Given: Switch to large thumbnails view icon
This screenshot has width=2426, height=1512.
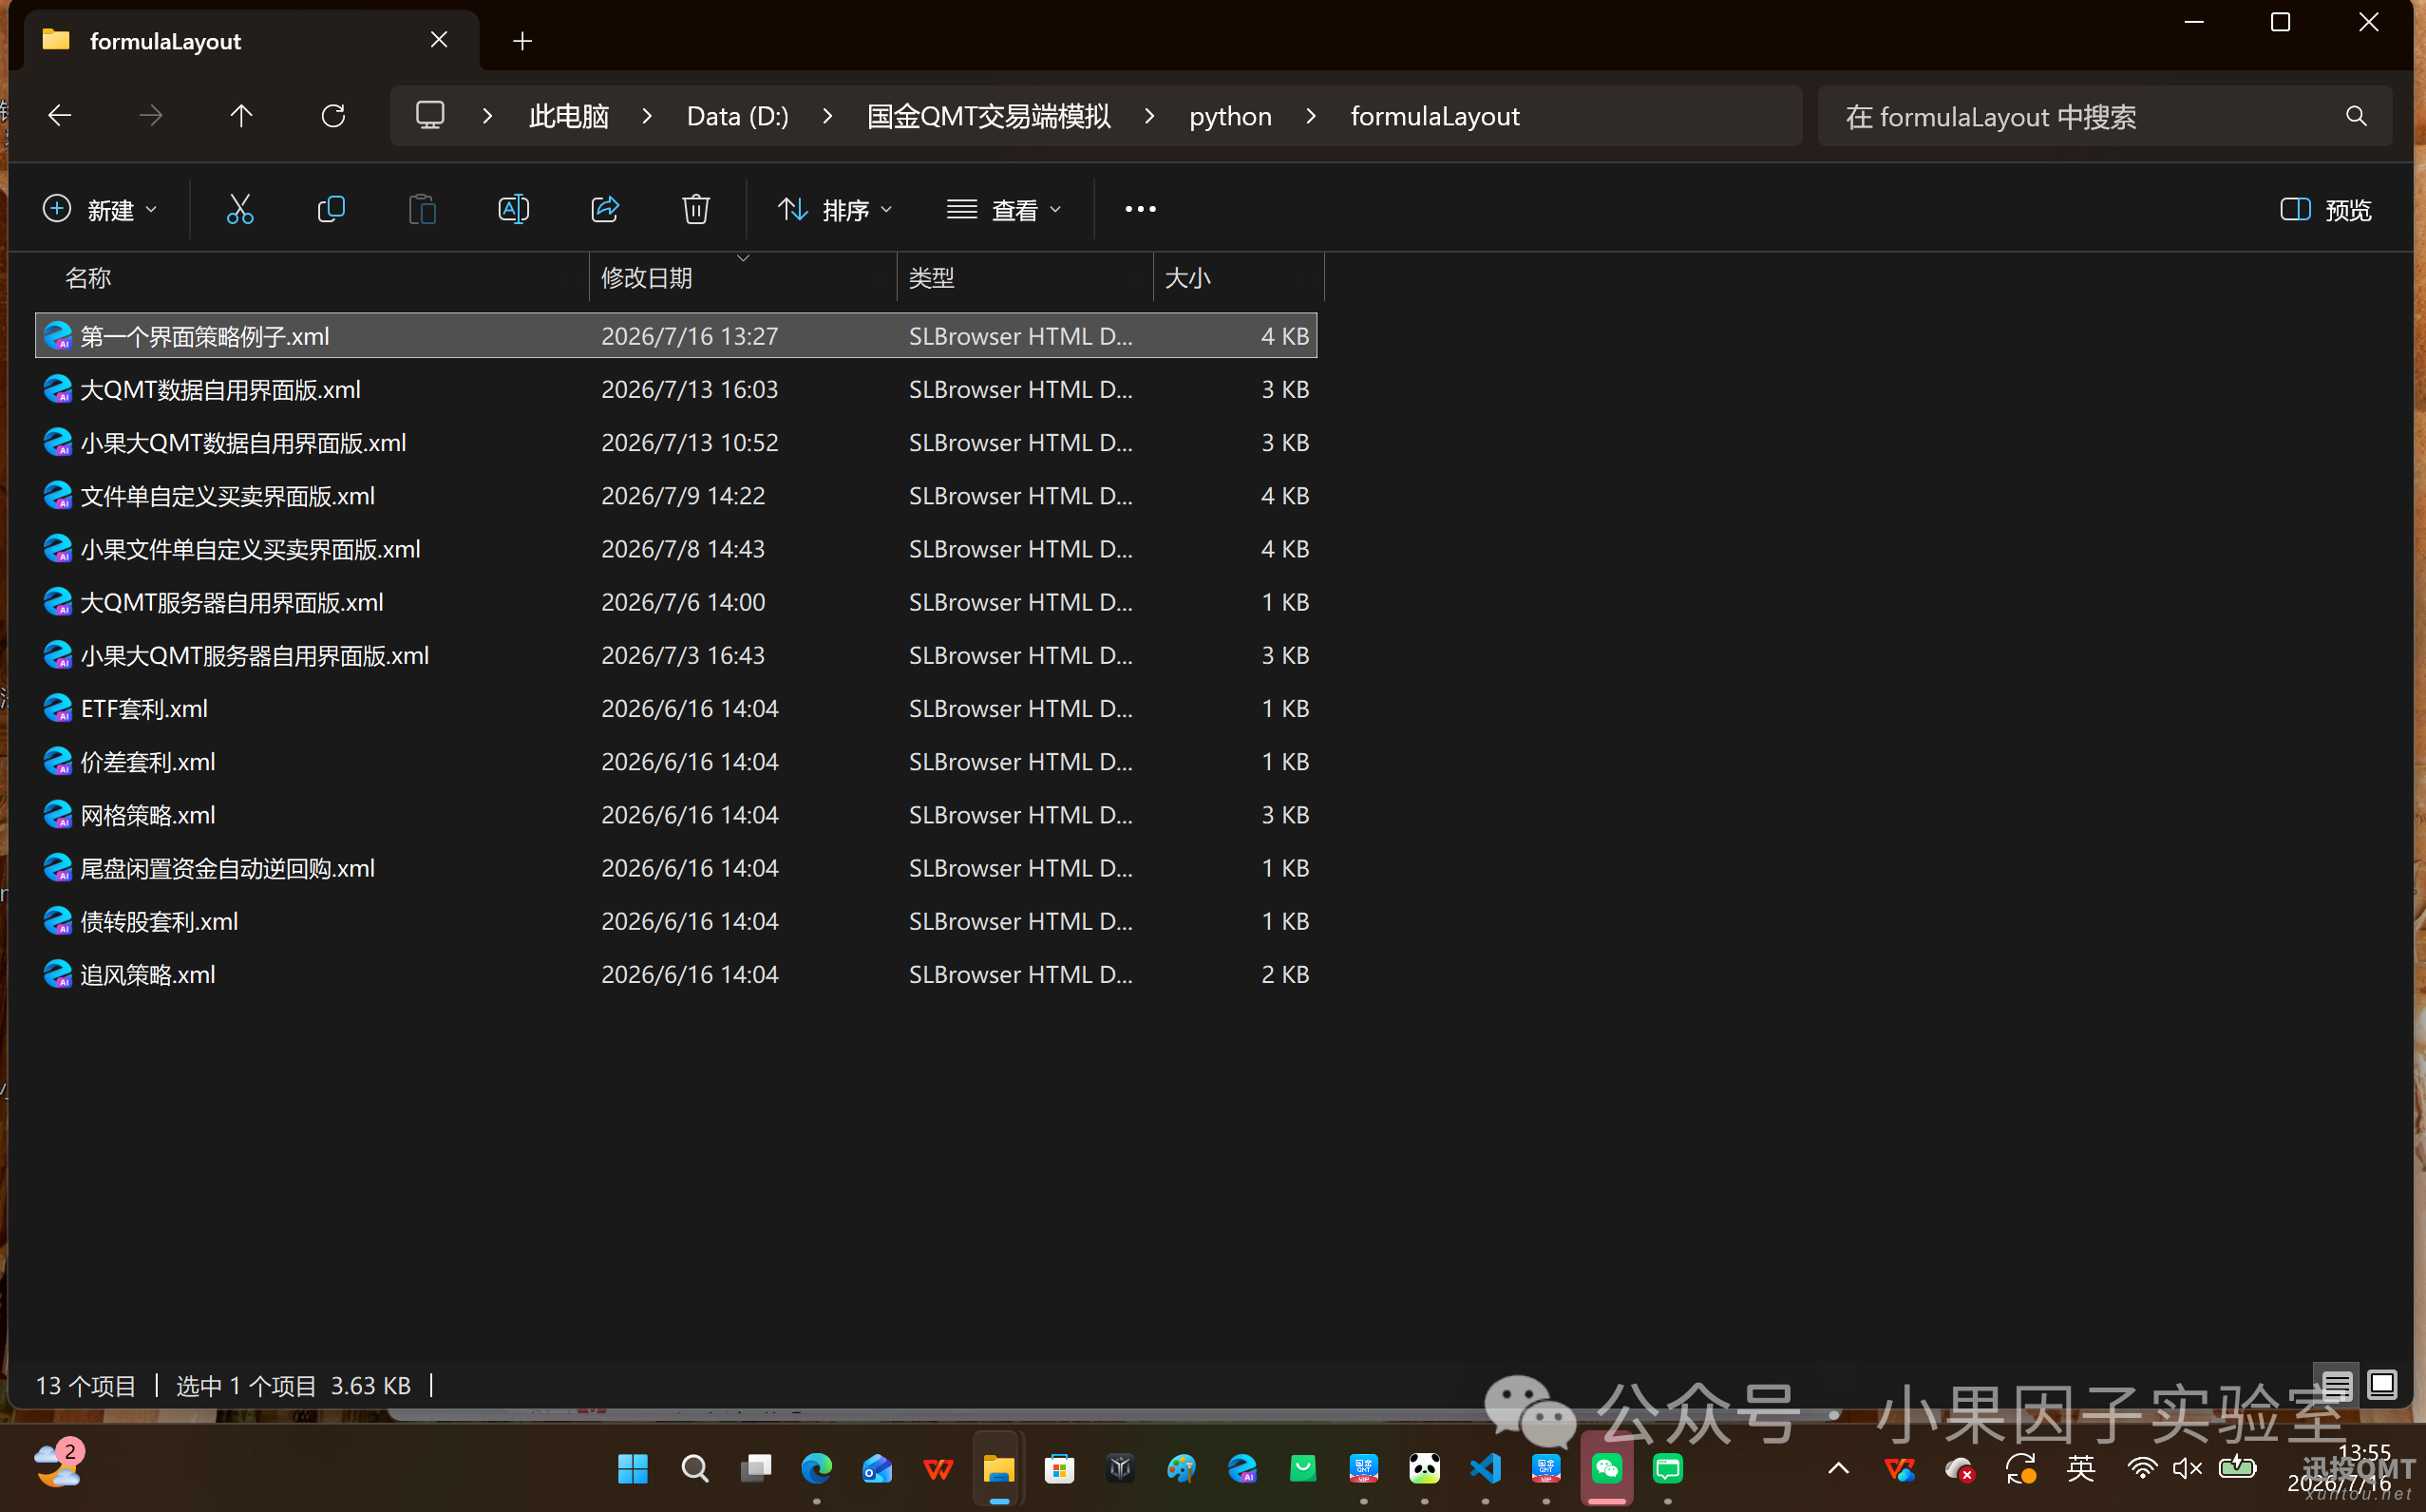Looking at the screenshot, I should pos(2382,1385).
